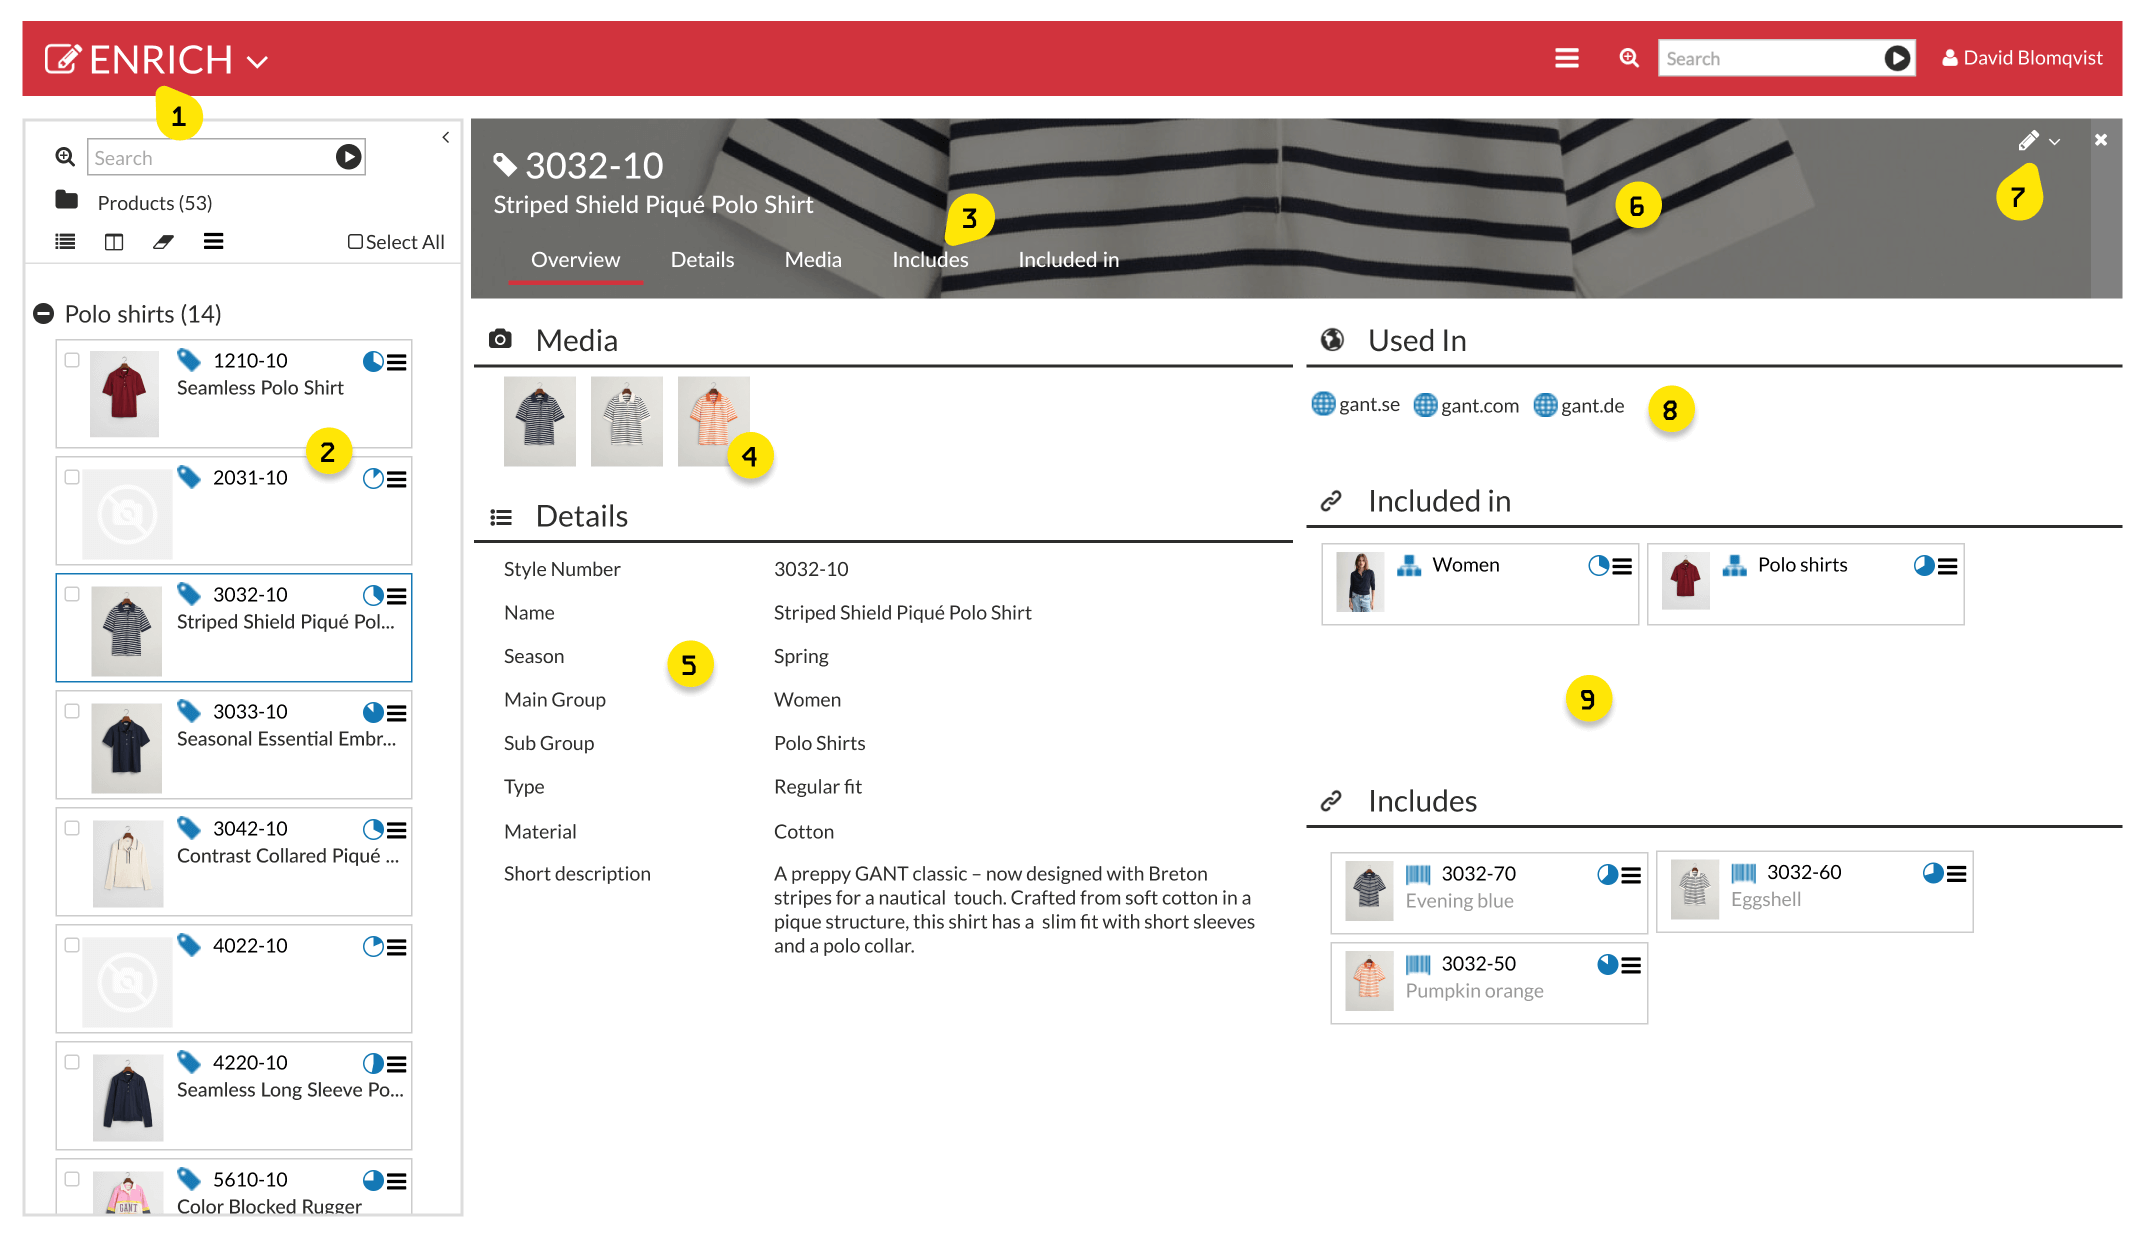Screen dimensions: 2142x1245
Task: Open the menu for 3032-60 Eggshell
Action: pyautogui.click(x=1957, y=874)
